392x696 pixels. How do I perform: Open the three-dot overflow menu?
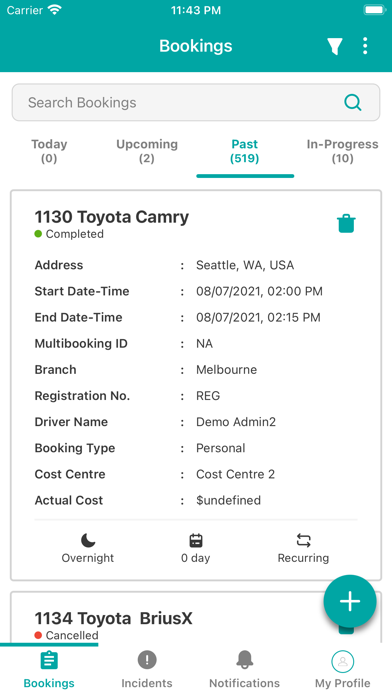[x=365, y=46]
